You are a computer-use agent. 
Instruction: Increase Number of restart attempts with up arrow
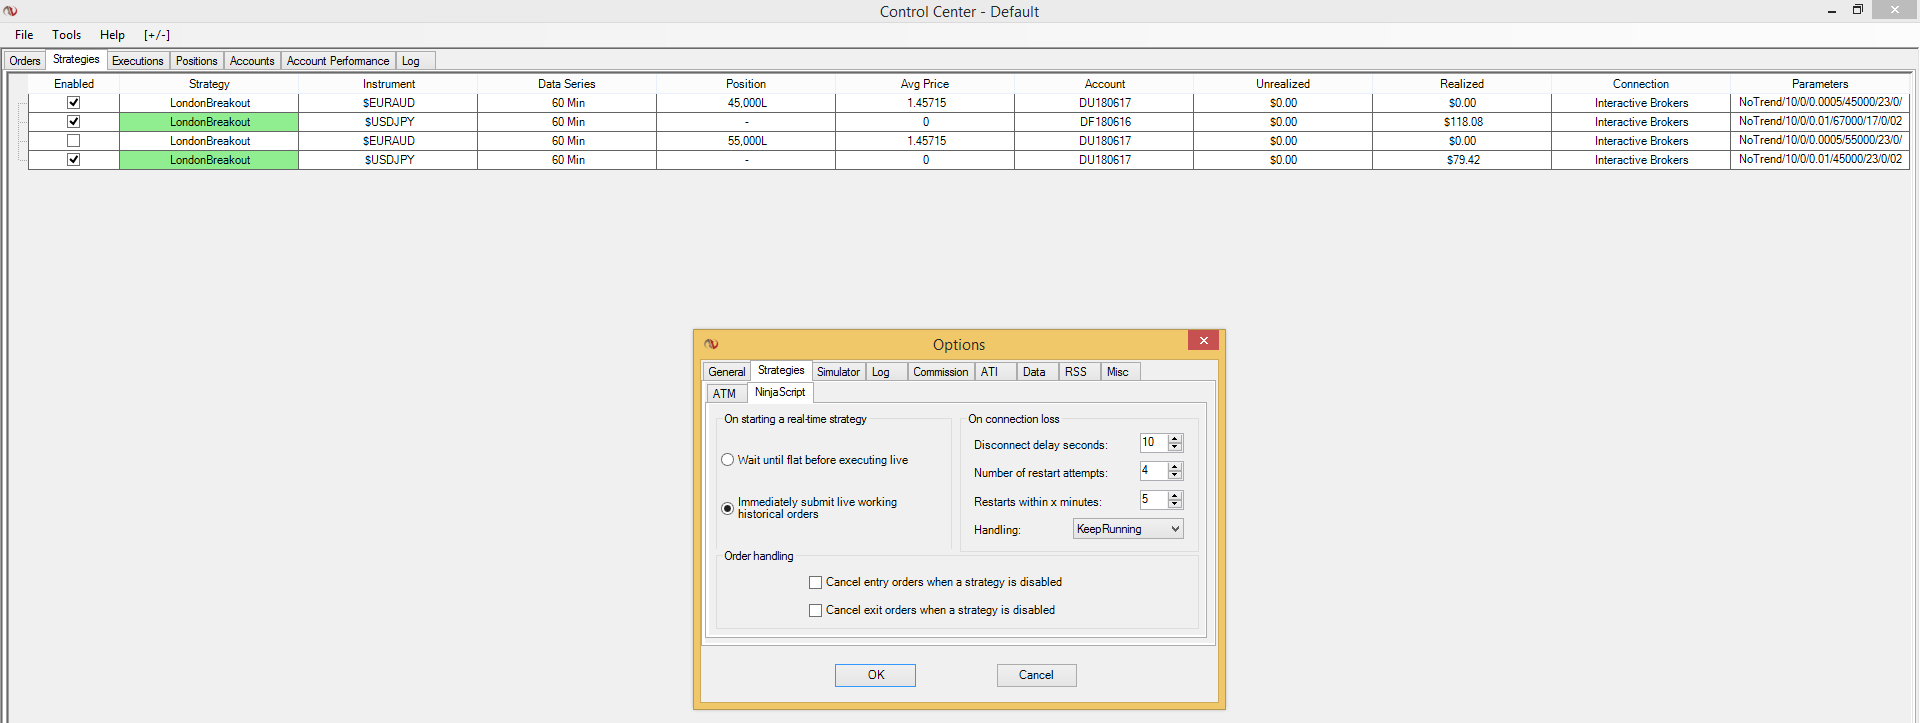tap(1175, 466)
